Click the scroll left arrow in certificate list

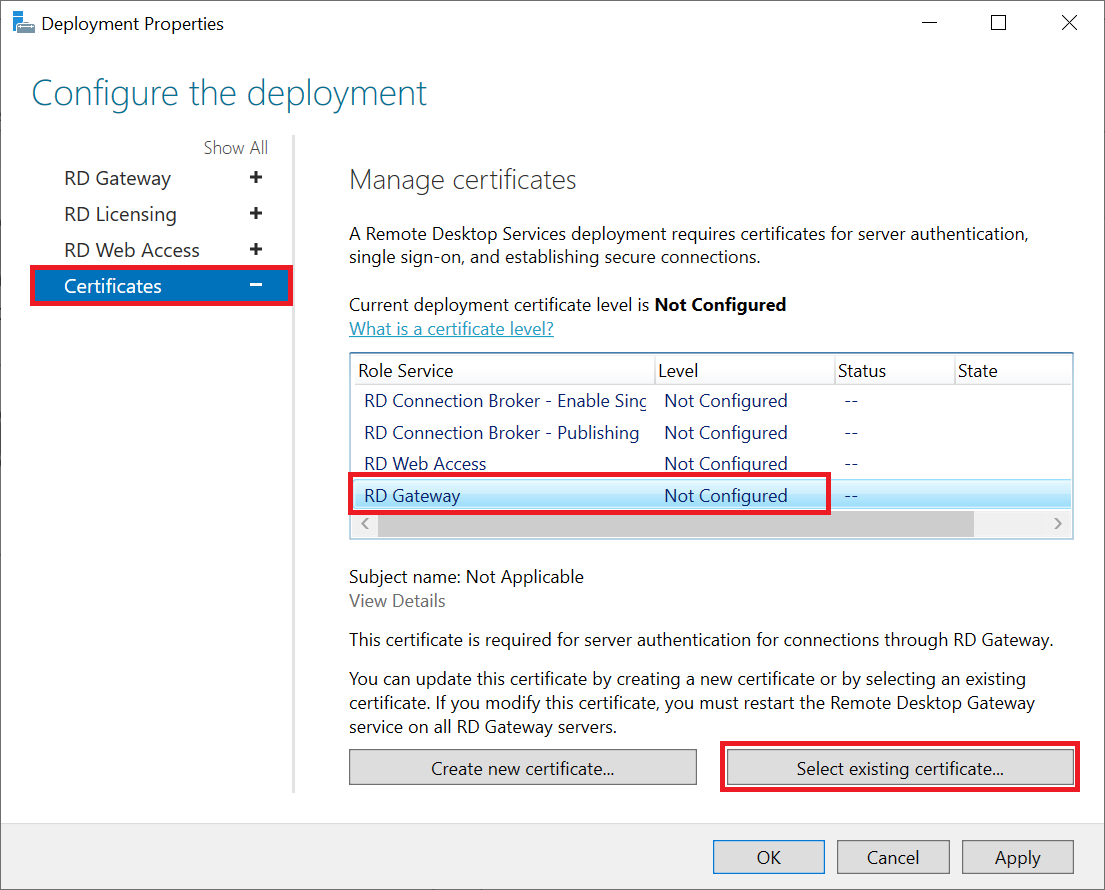[364, 524]
